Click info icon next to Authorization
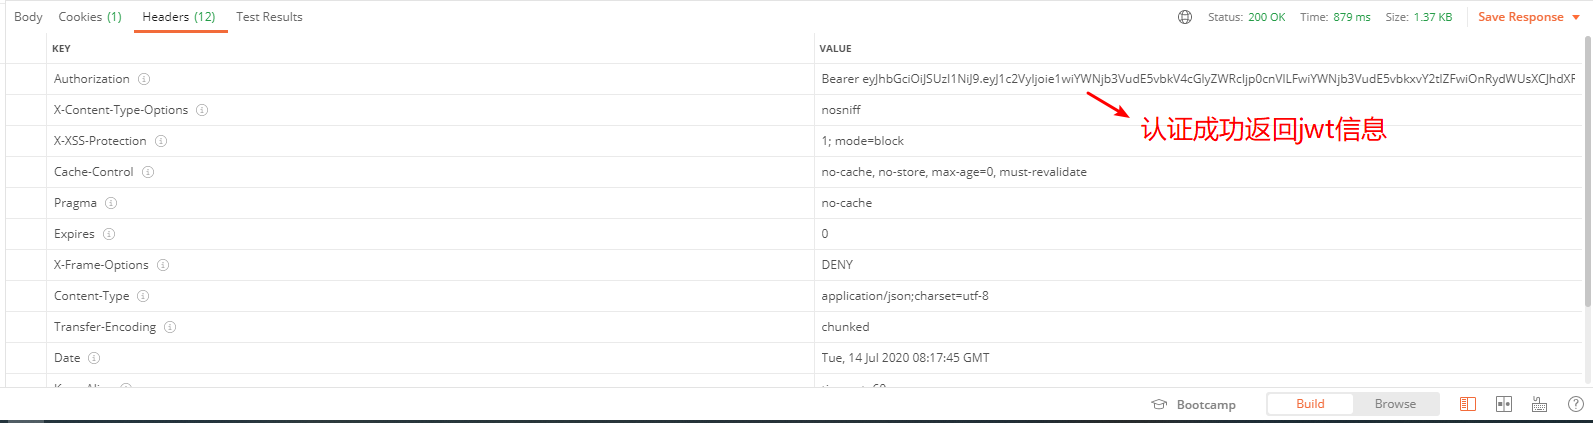Image resolution: width=1593 pixels, height=423 pixels. pyautogui.click(x=144, y=79)
